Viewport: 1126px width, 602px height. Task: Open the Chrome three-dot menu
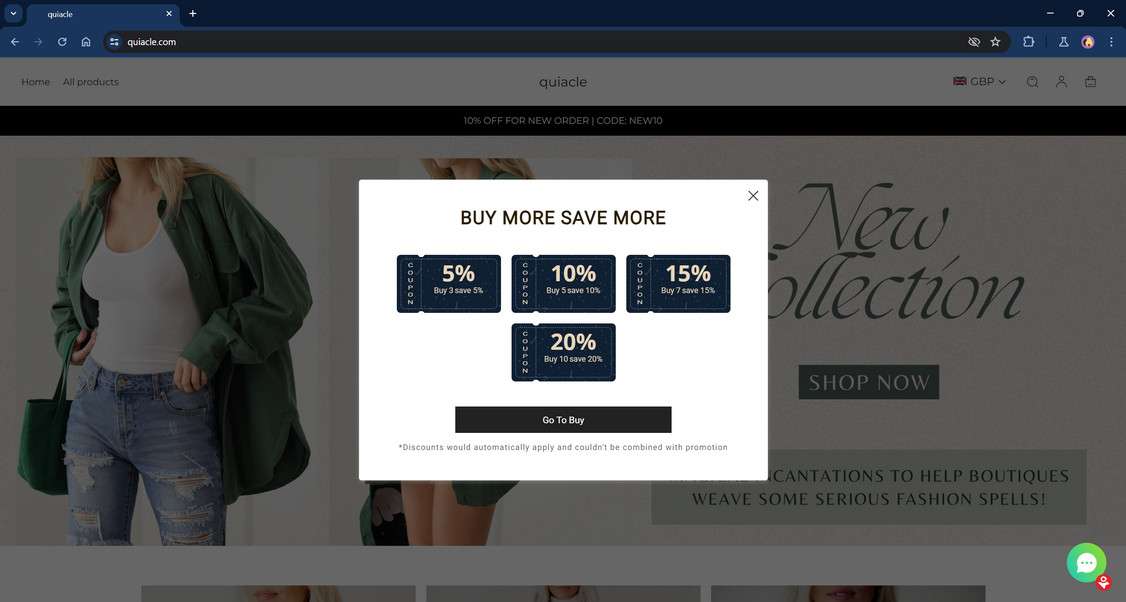(x=1111, y=42)
